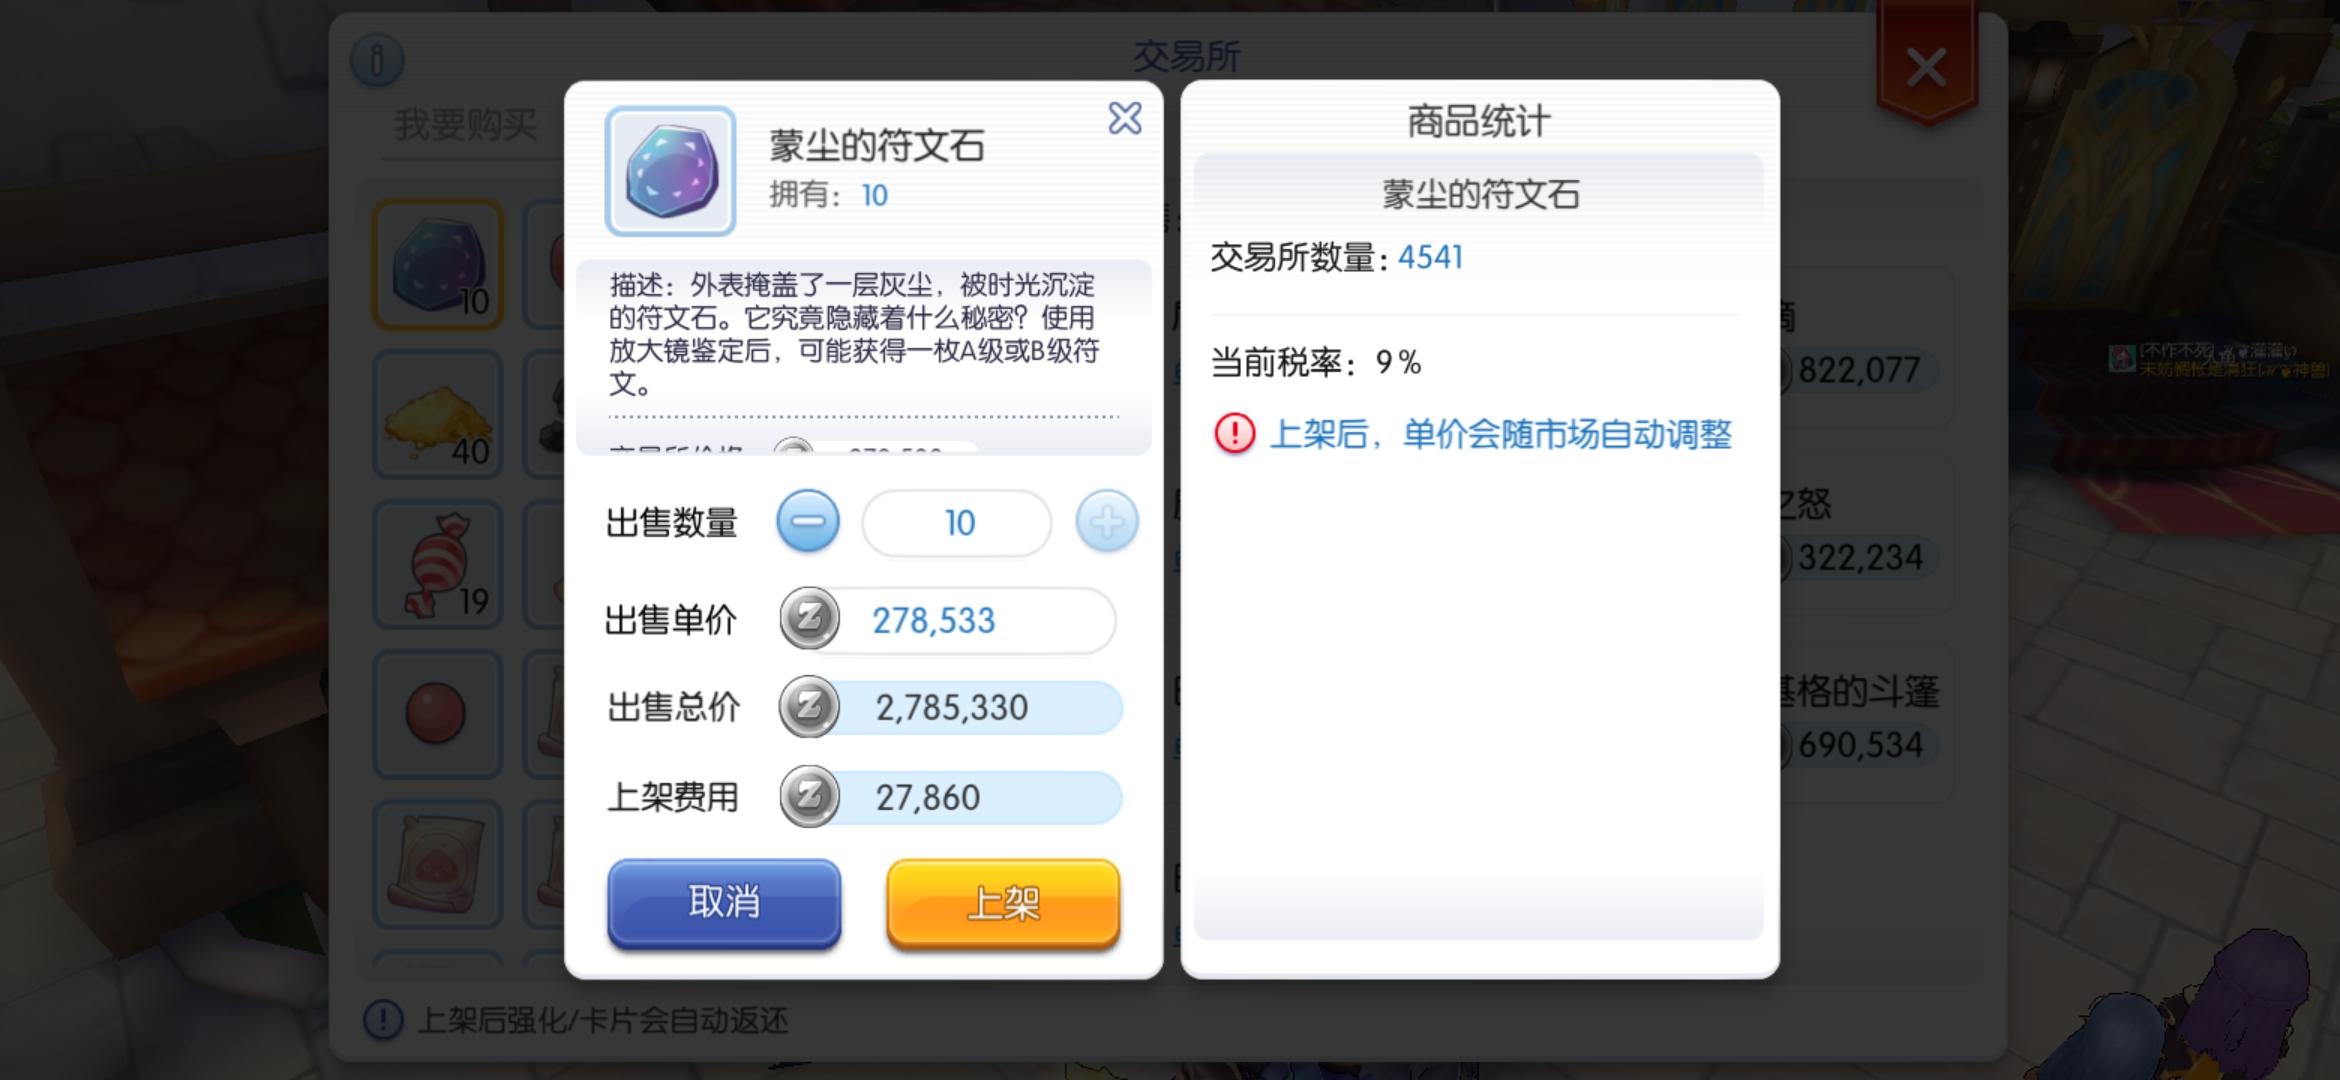Select the striped candy item with count 19
This screenshot has width=2340, height=1080.
coord(438,564)
